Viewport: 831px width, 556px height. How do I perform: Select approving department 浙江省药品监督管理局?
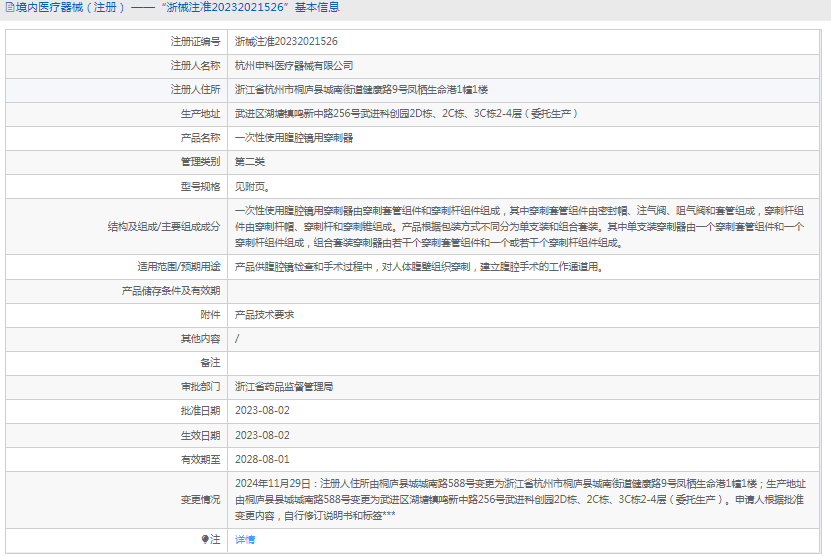(284, 386)
